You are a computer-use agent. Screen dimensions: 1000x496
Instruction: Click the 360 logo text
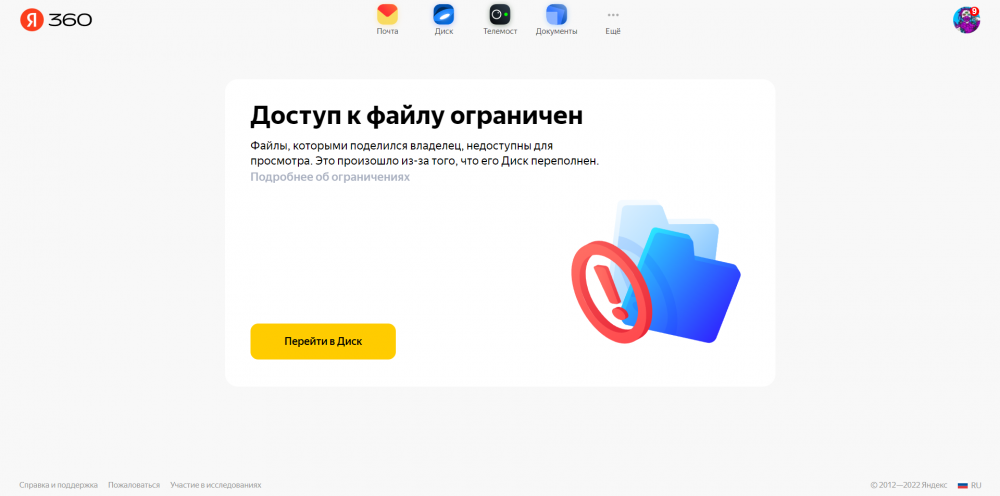[x=70, y=20]
